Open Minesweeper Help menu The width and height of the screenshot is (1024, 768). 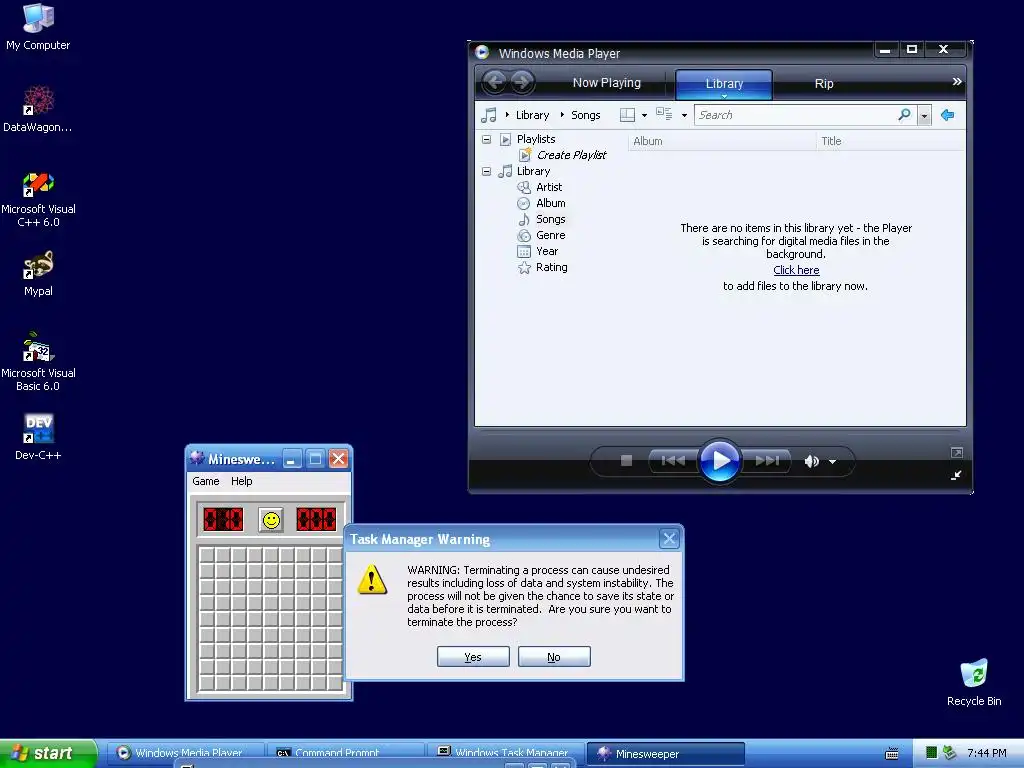click(242, 481)
